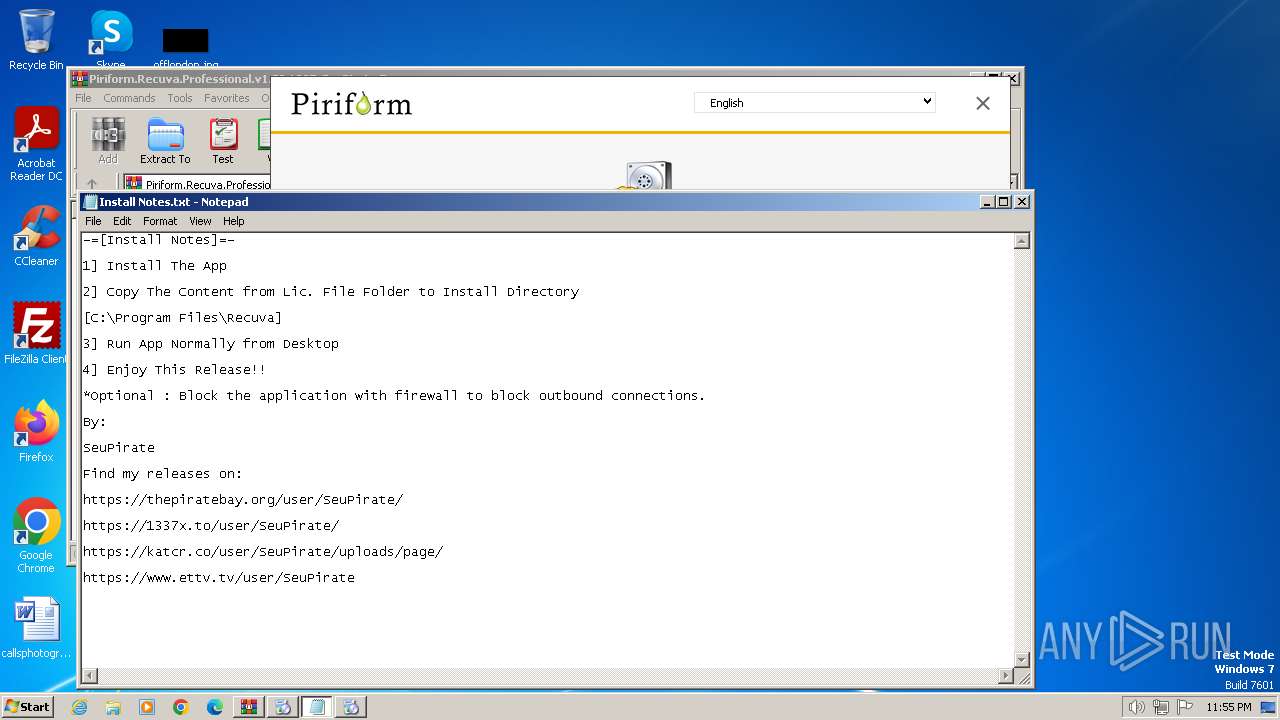Click the line '1] Install The App'
Image resolution: width=1280 pixels, height=720 pixels.
155,266
